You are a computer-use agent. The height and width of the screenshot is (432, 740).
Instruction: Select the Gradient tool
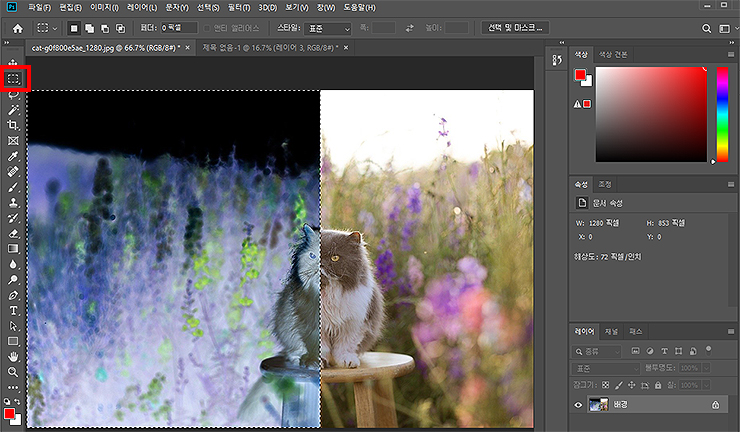click(13, 248)
